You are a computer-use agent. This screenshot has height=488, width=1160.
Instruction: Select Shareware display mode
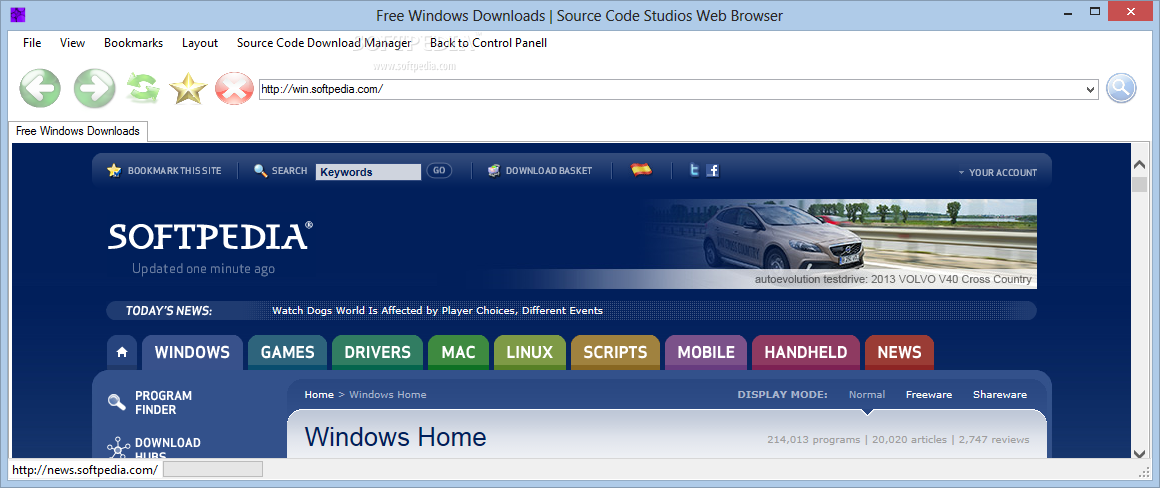(1000, 394)
